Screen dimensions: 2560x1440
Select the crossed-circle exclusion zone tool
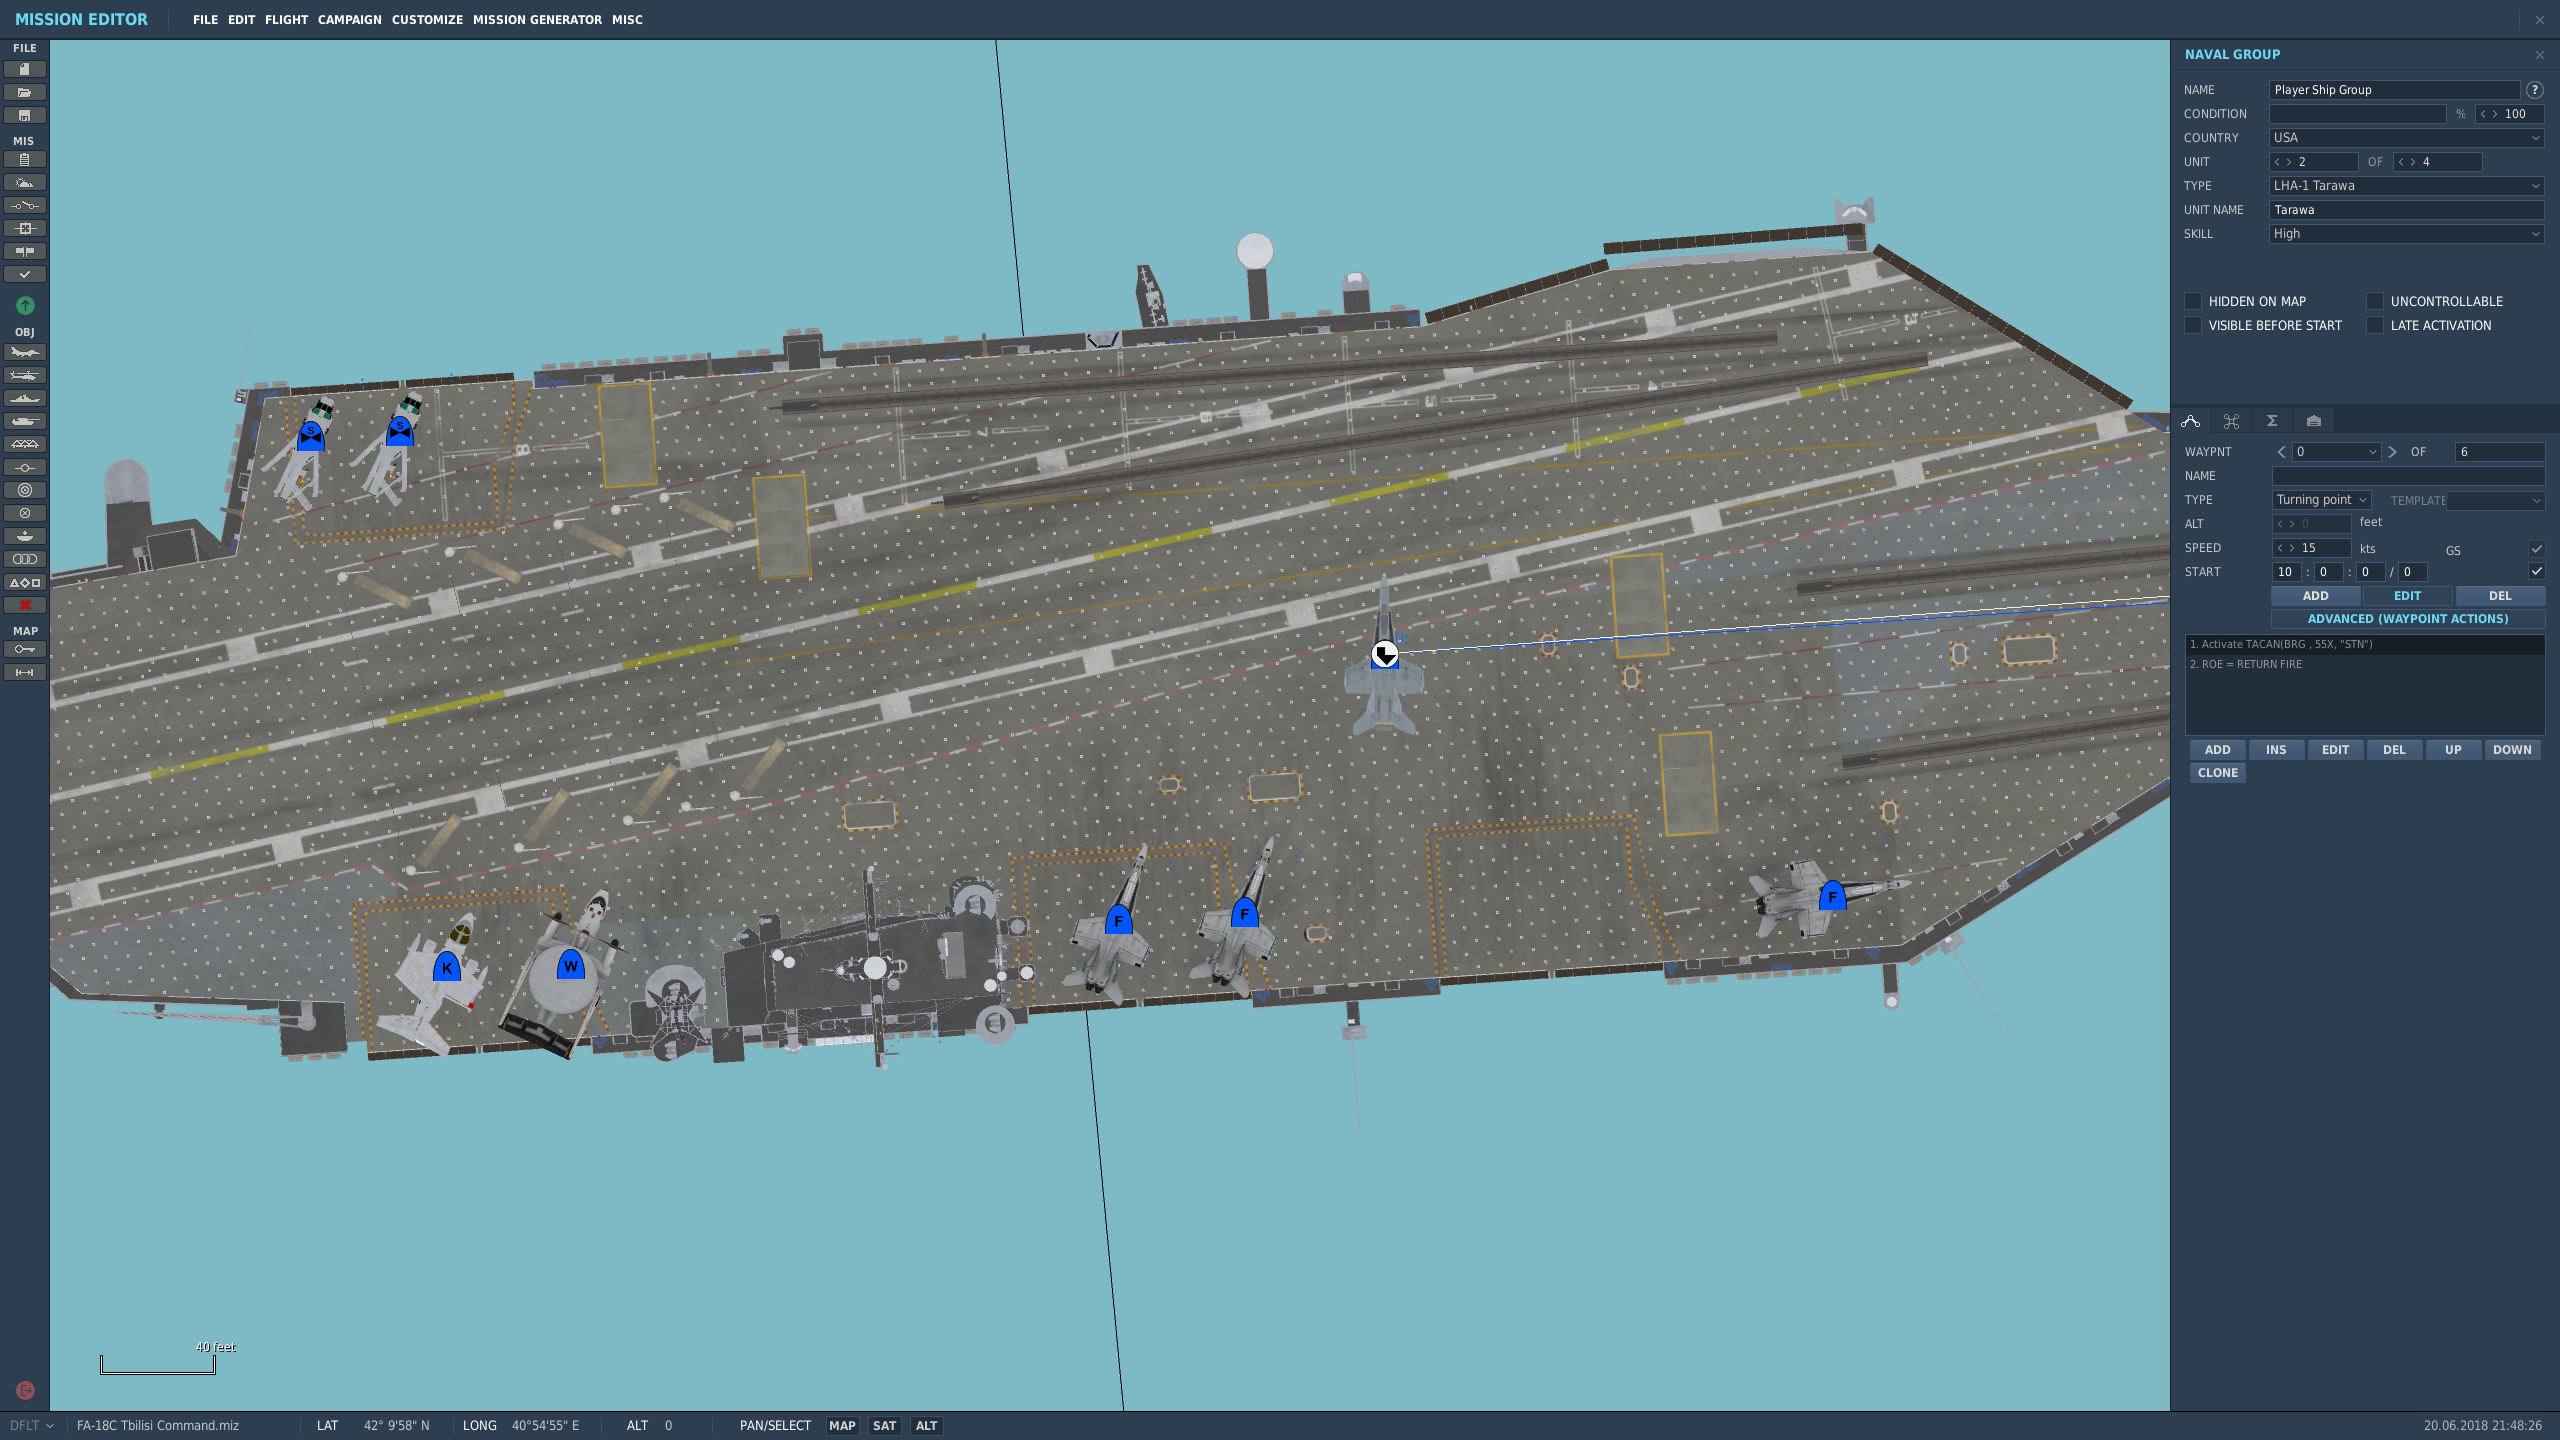pyautogui.click(x=25, y=514)
